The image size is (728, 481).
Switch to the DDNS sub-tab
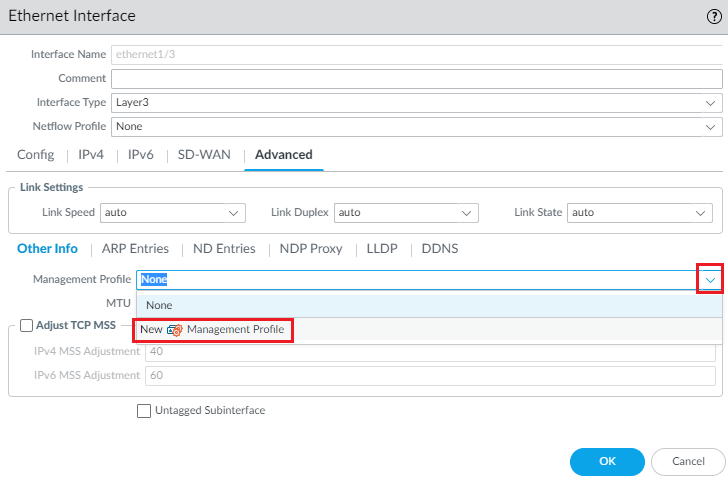pyautogui.click(x=439, y=249)
